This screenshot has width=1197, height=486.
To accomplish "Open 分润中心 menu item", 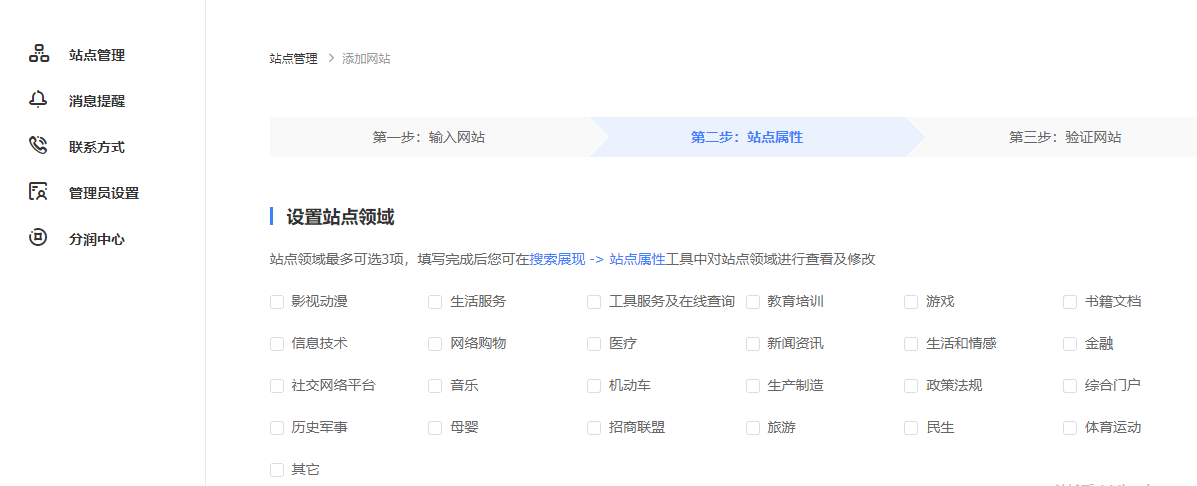I will coord(96,239).
